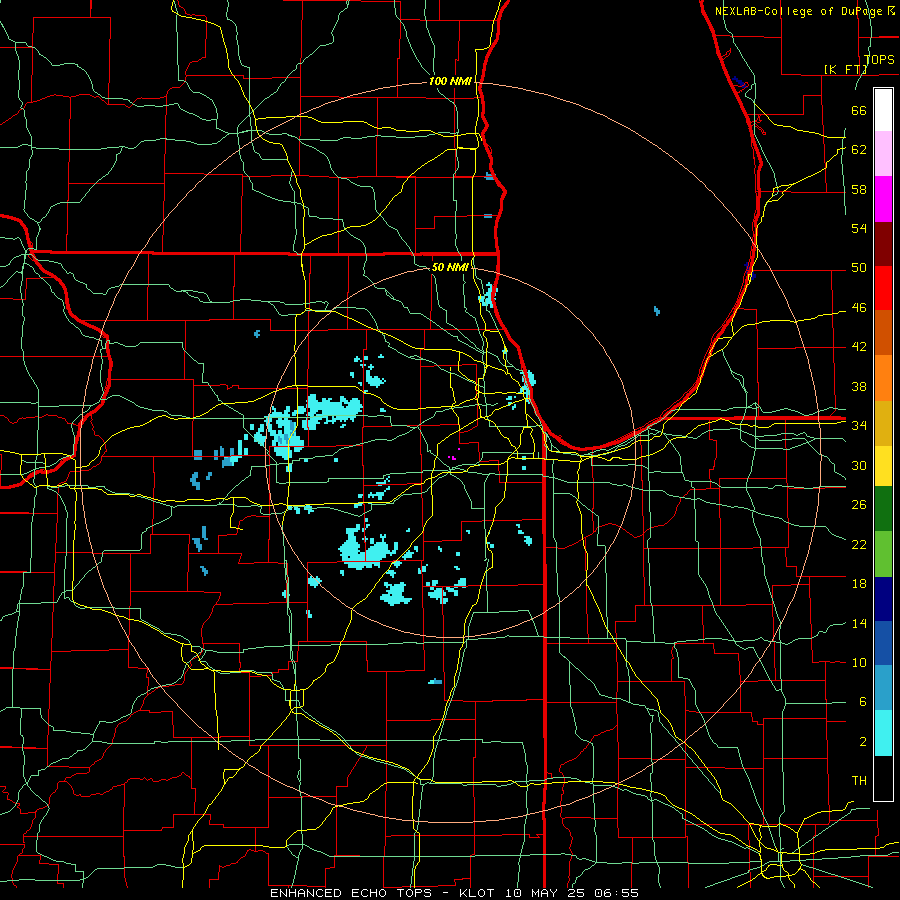
Task: Click the bright orange legend swatch
Action: [883, 378]
